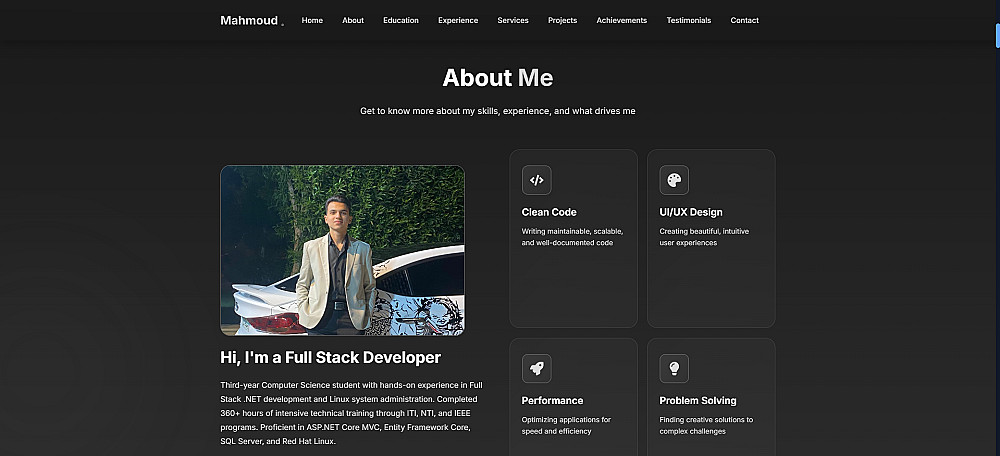Click "Optimizing applications for" description text
This screenshot has height=456, width=1000.
[x=566, y=425]
